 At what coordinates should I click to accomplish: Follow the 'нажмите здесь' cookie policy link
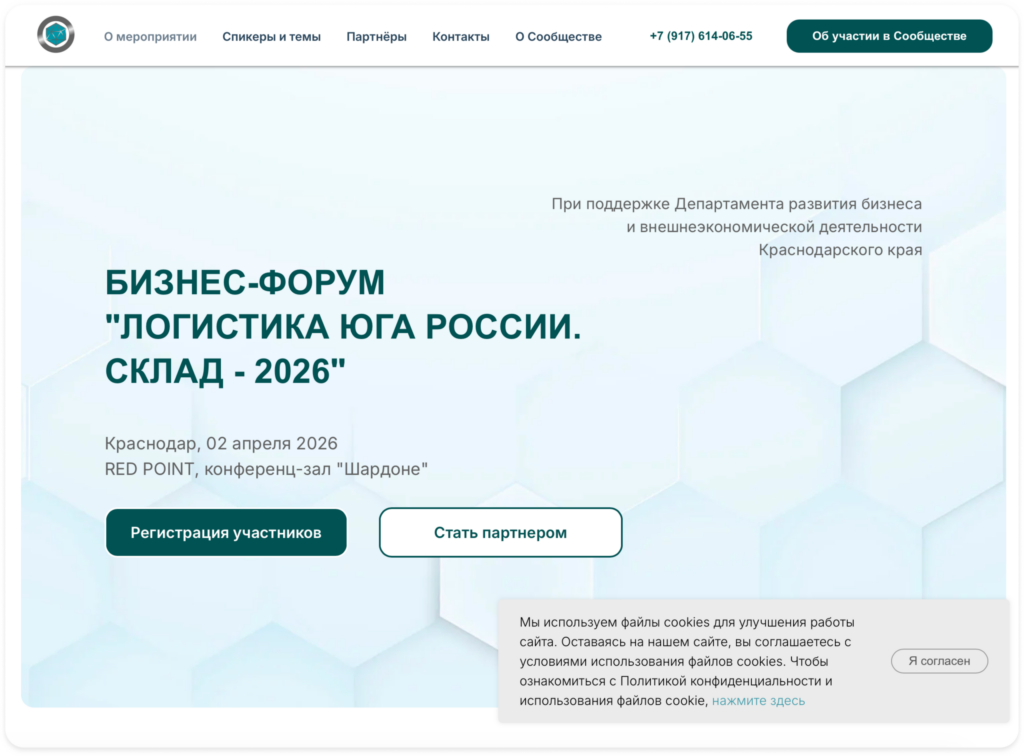pyautogui.click(x=758, y=701)
